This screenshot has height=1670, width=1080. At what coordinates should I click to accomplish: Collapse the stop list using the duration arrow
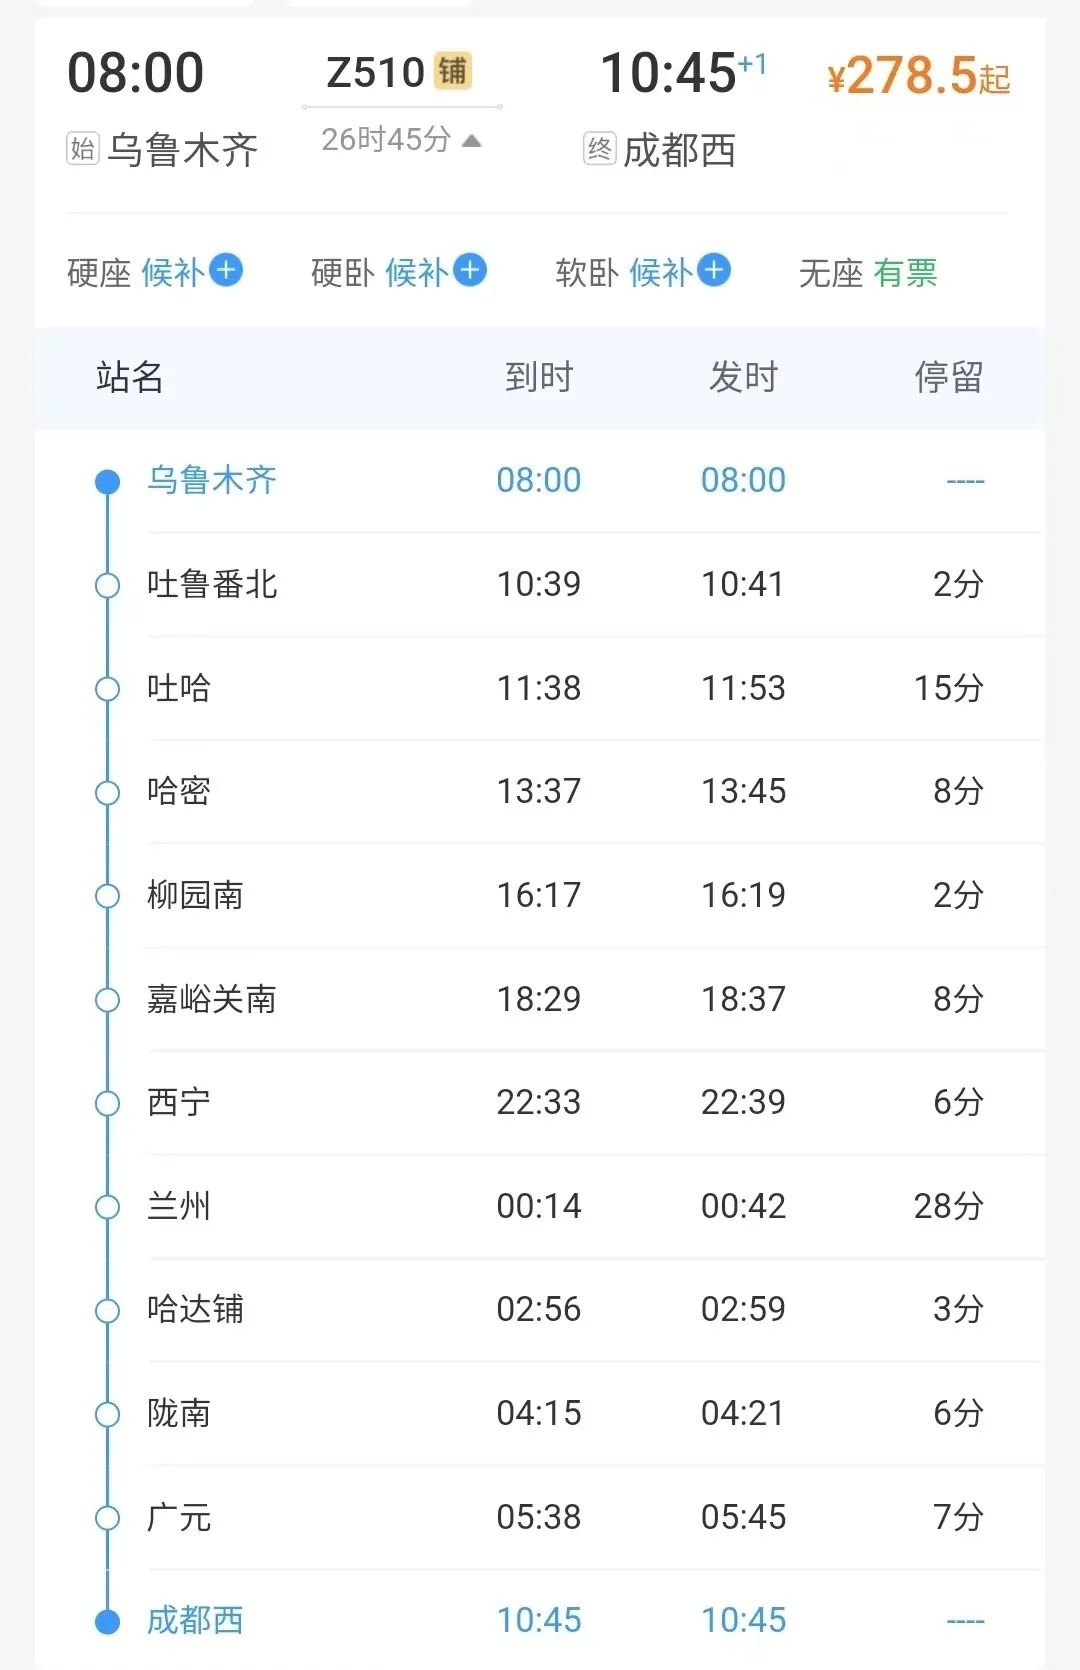click(472, 140)
